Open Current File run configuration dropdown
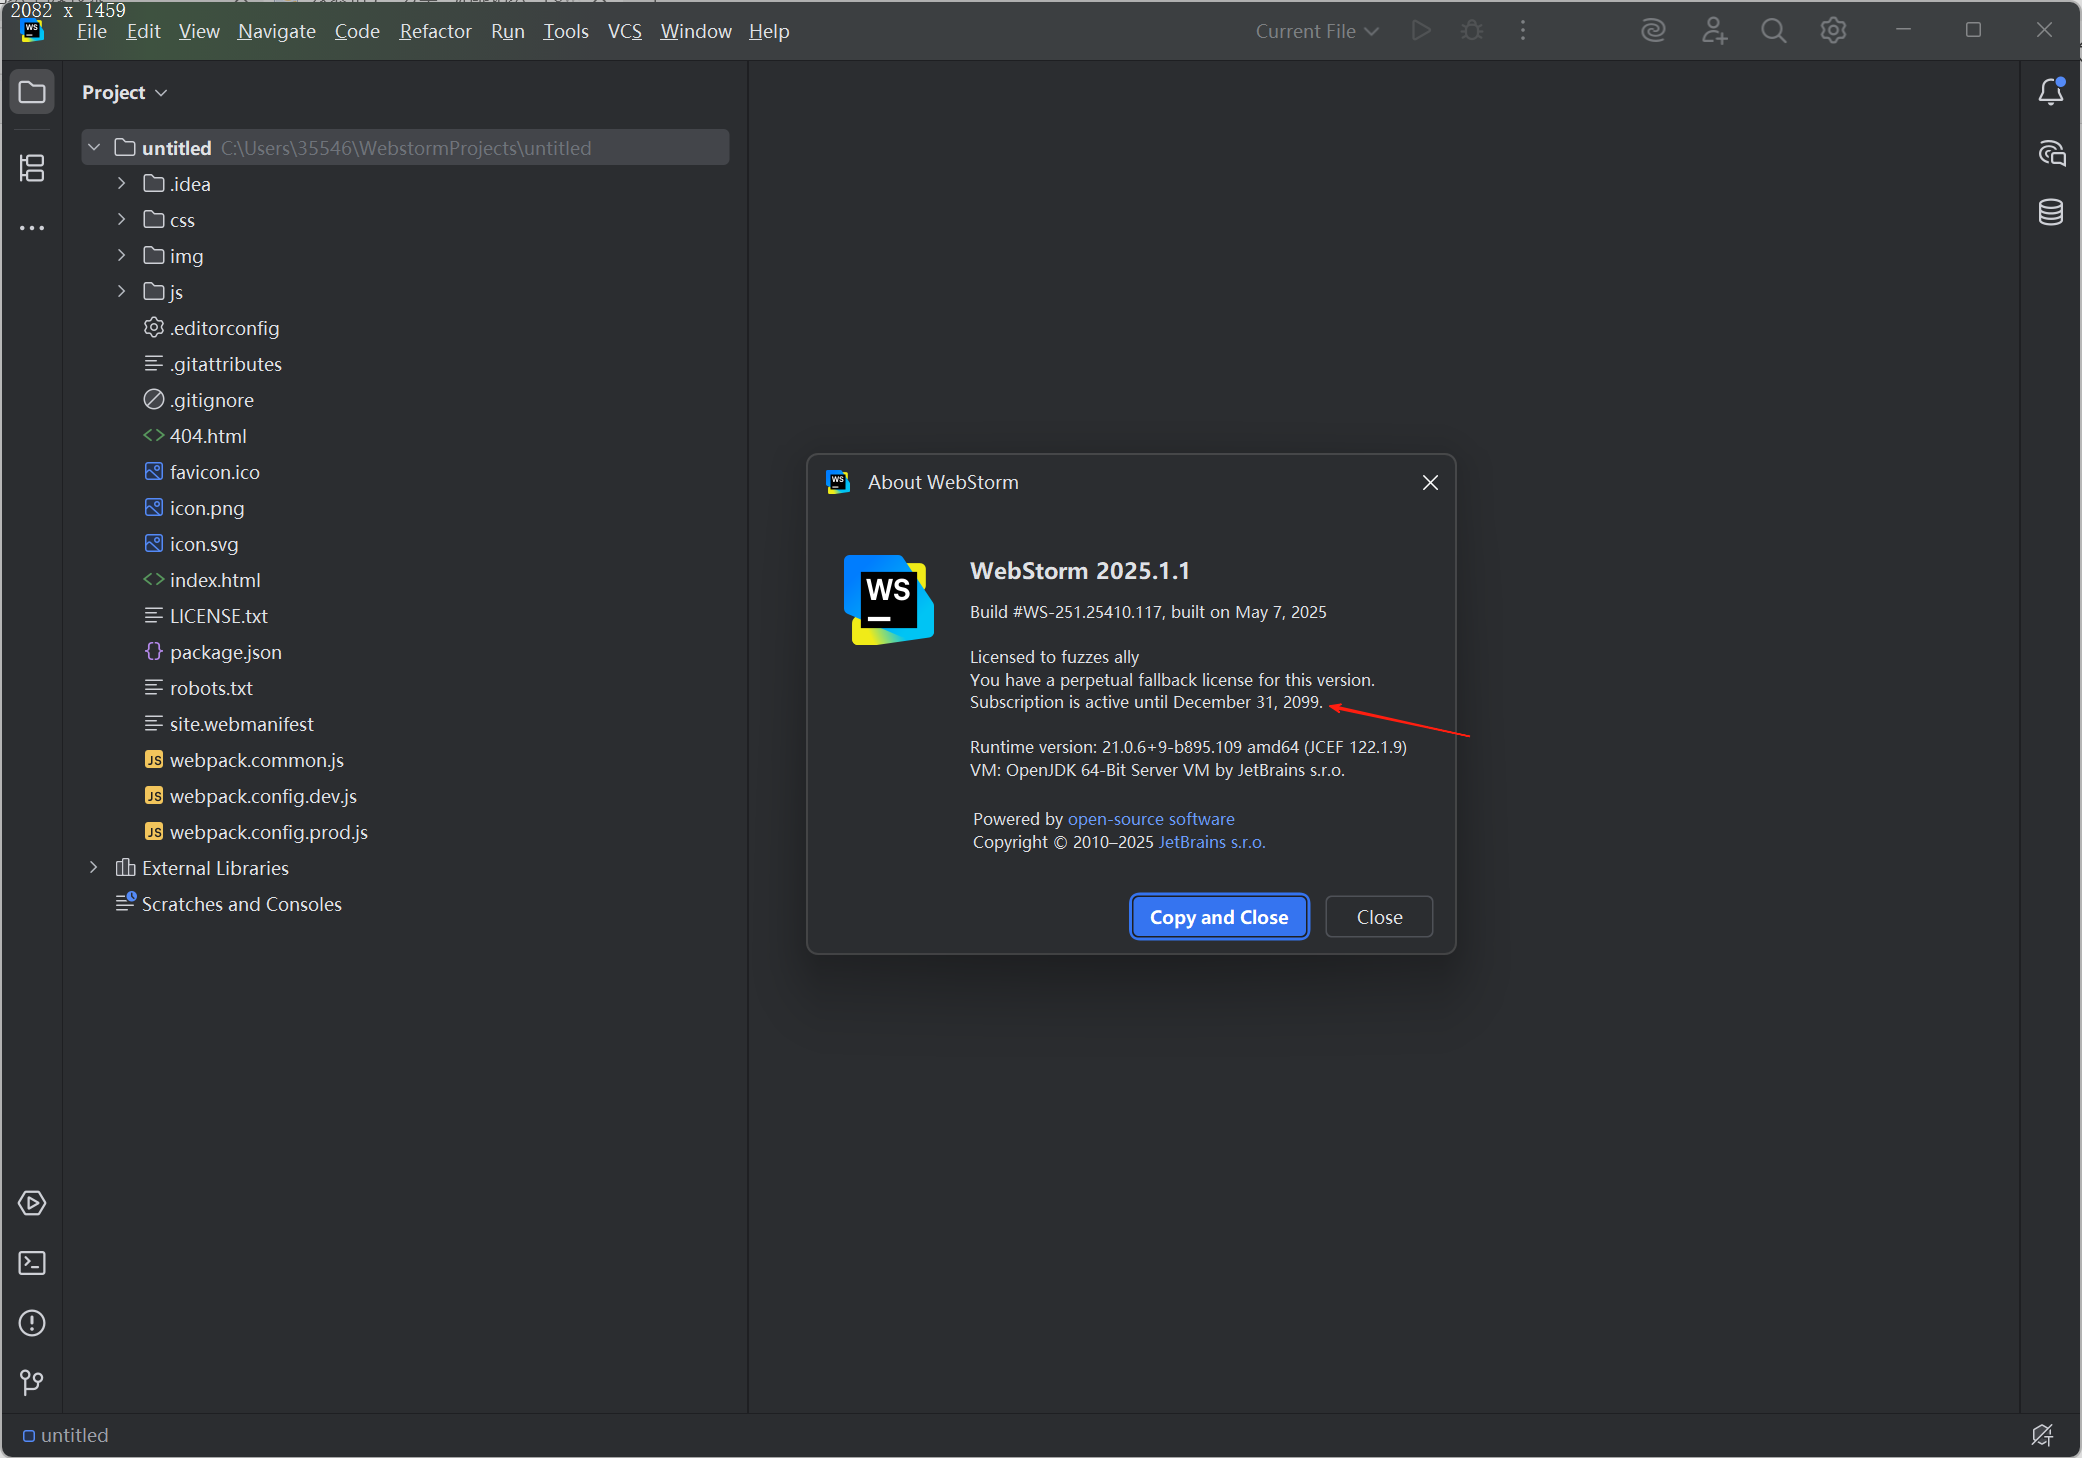 click(x=1317, y=31)
